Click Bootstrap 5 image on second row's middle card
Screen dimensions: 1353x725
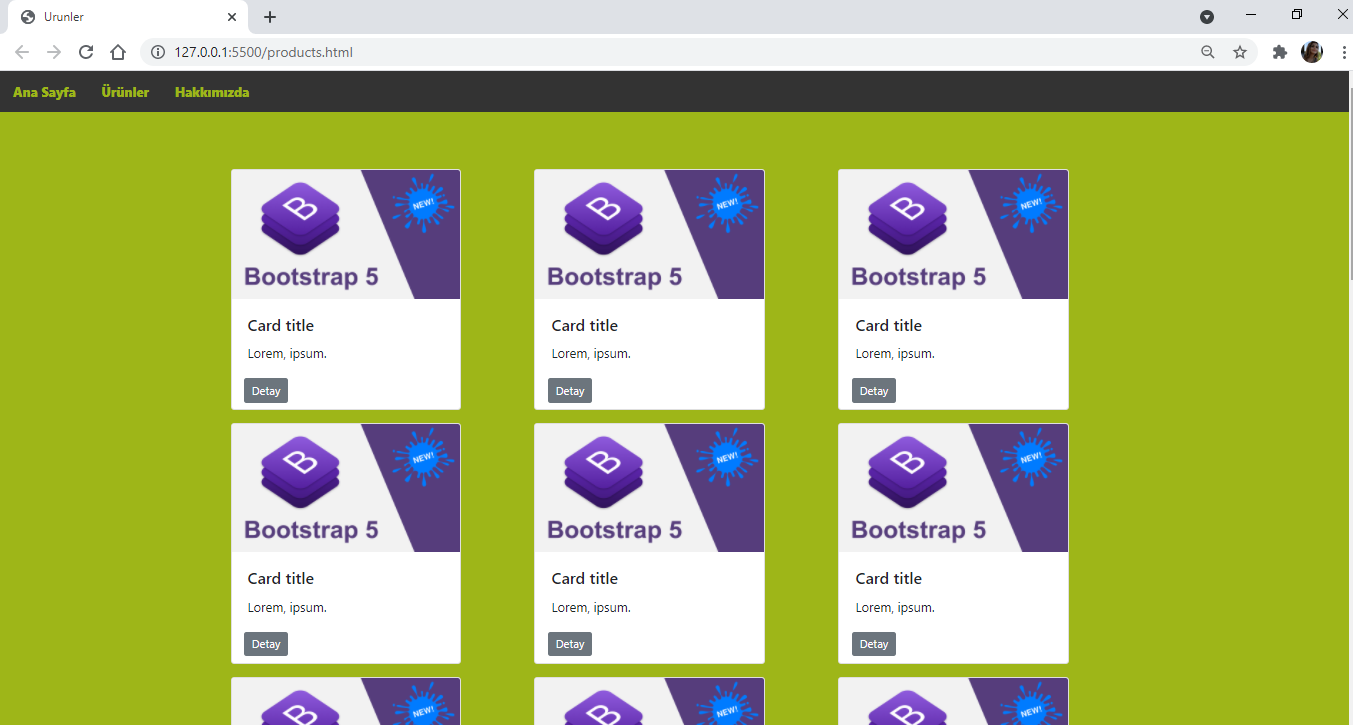(x=650, y=488)
